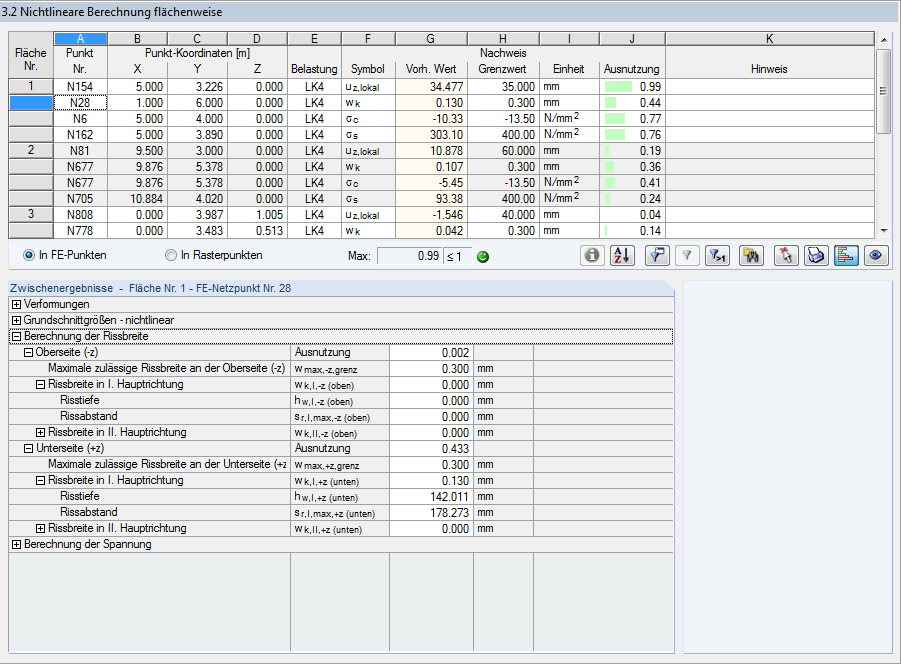Collapse Rissbreite in I. Hauptrichtung under Oberseite
Image resolution: width=901 pixels, height=664 pixels.
[x=40, y=385]
